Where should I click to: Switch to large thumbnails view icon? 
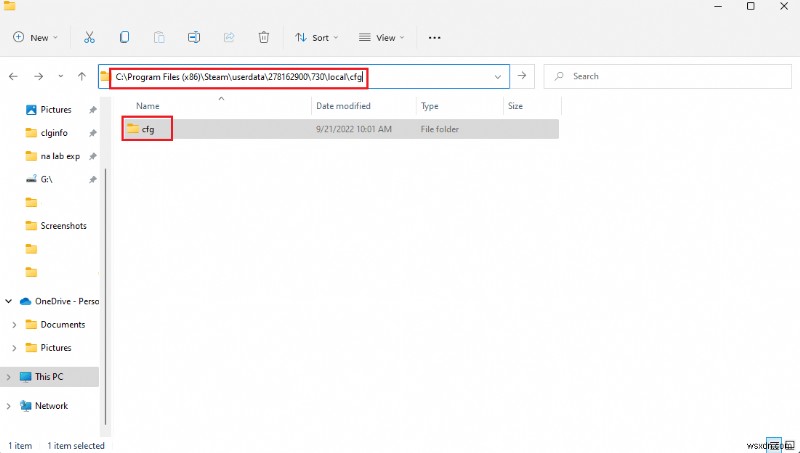point(789,445)
